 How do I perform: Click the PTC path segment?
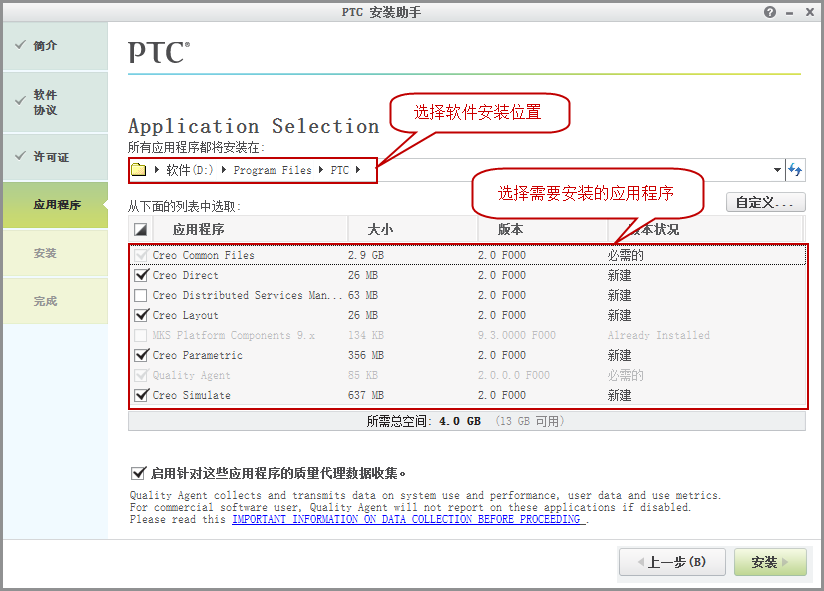(x=339, y=170)
